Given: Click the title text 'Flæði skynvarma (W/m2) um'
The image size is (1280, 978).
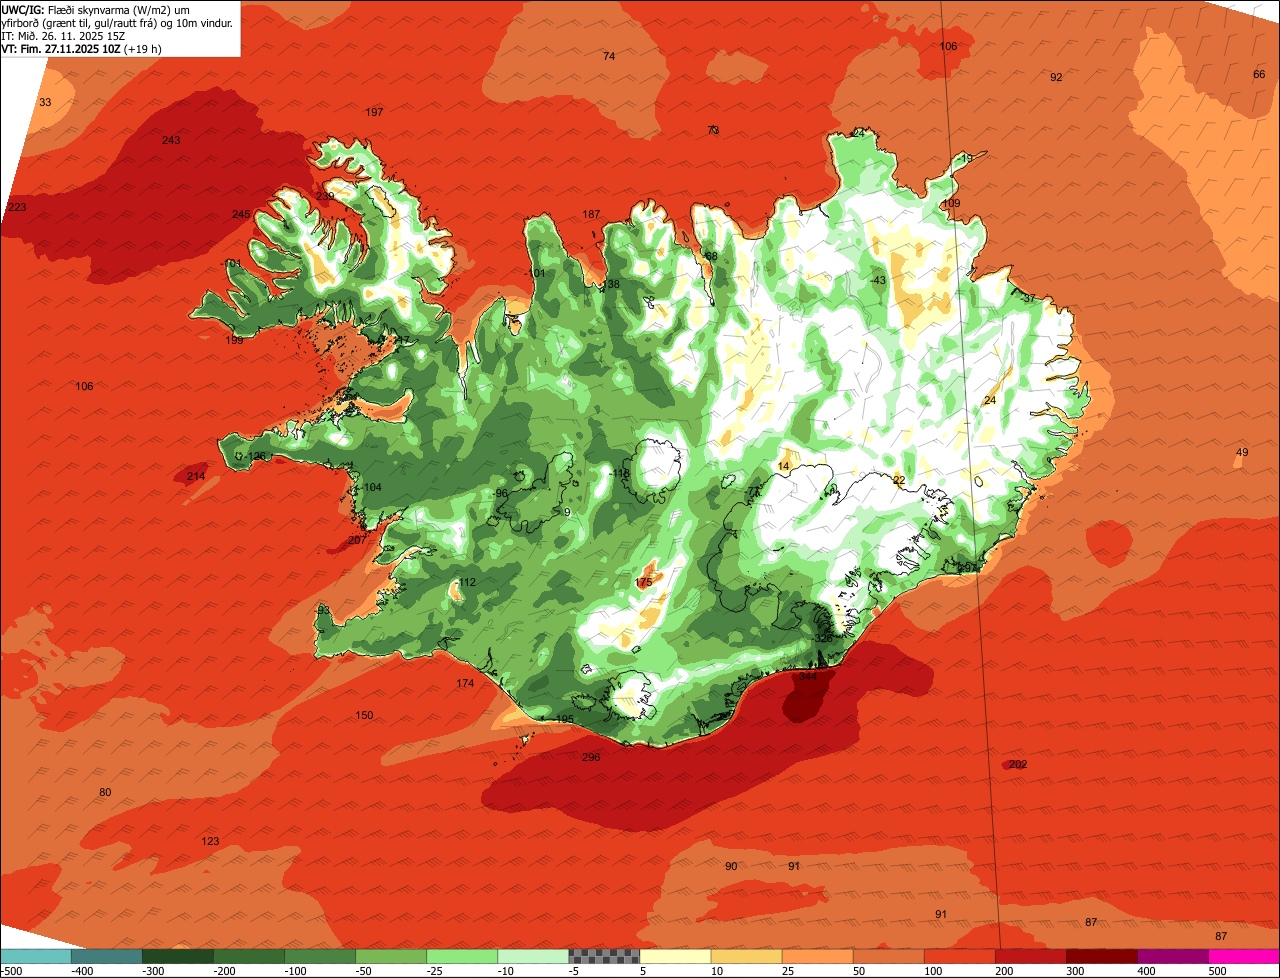Looking at the screenshot, I should pyautogui.click(x=118, y=9).
